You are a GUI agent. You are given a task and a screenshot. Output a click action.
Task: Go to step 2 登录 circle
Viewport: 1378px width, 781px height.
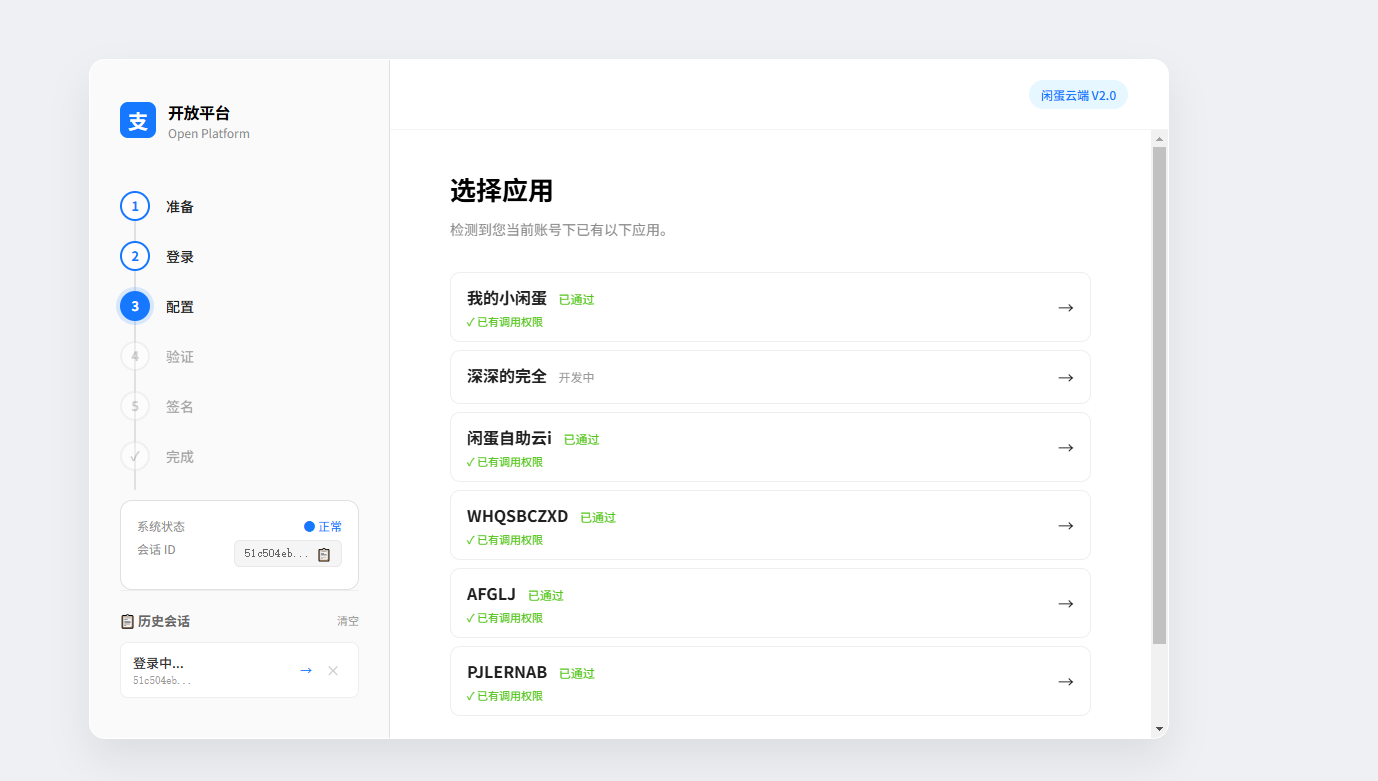[x=135, y=256]
